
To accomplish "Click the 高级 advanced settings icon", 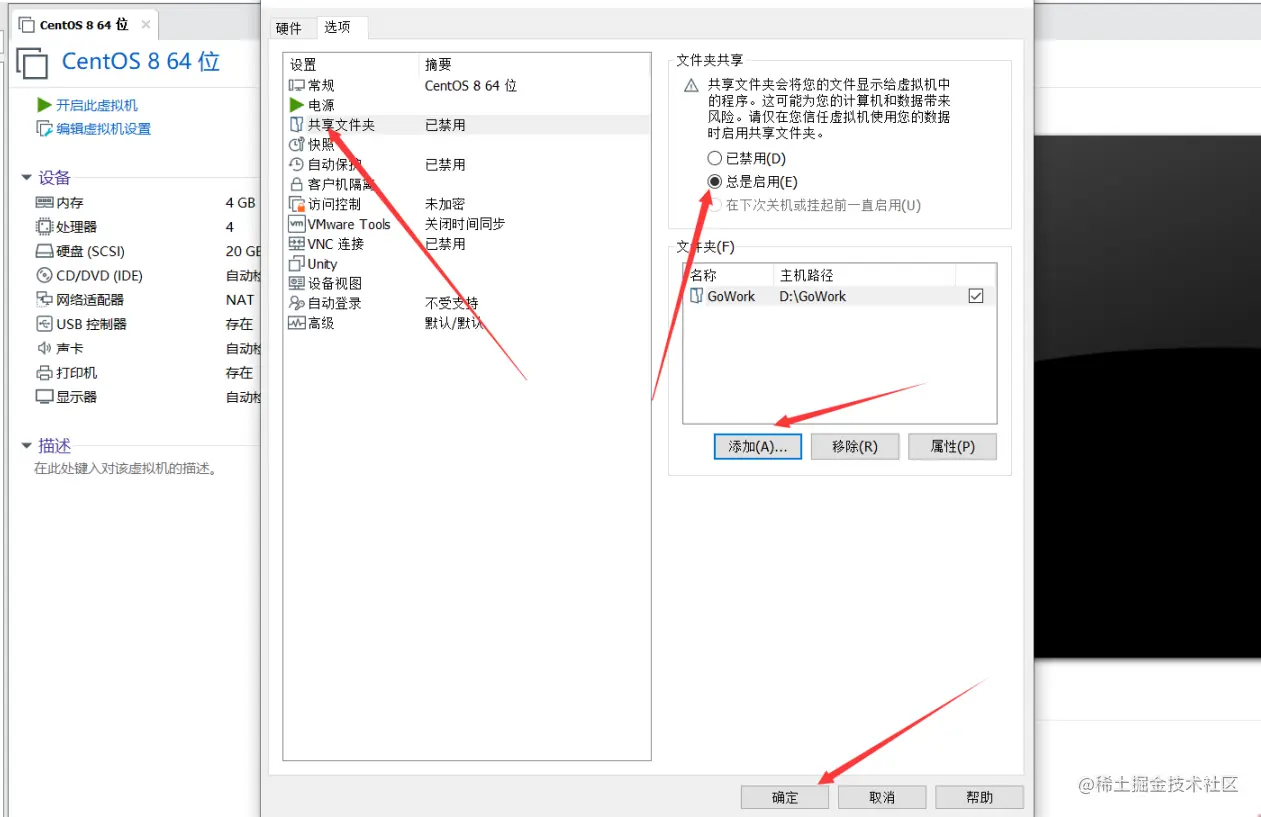I will tap(296, 323).
